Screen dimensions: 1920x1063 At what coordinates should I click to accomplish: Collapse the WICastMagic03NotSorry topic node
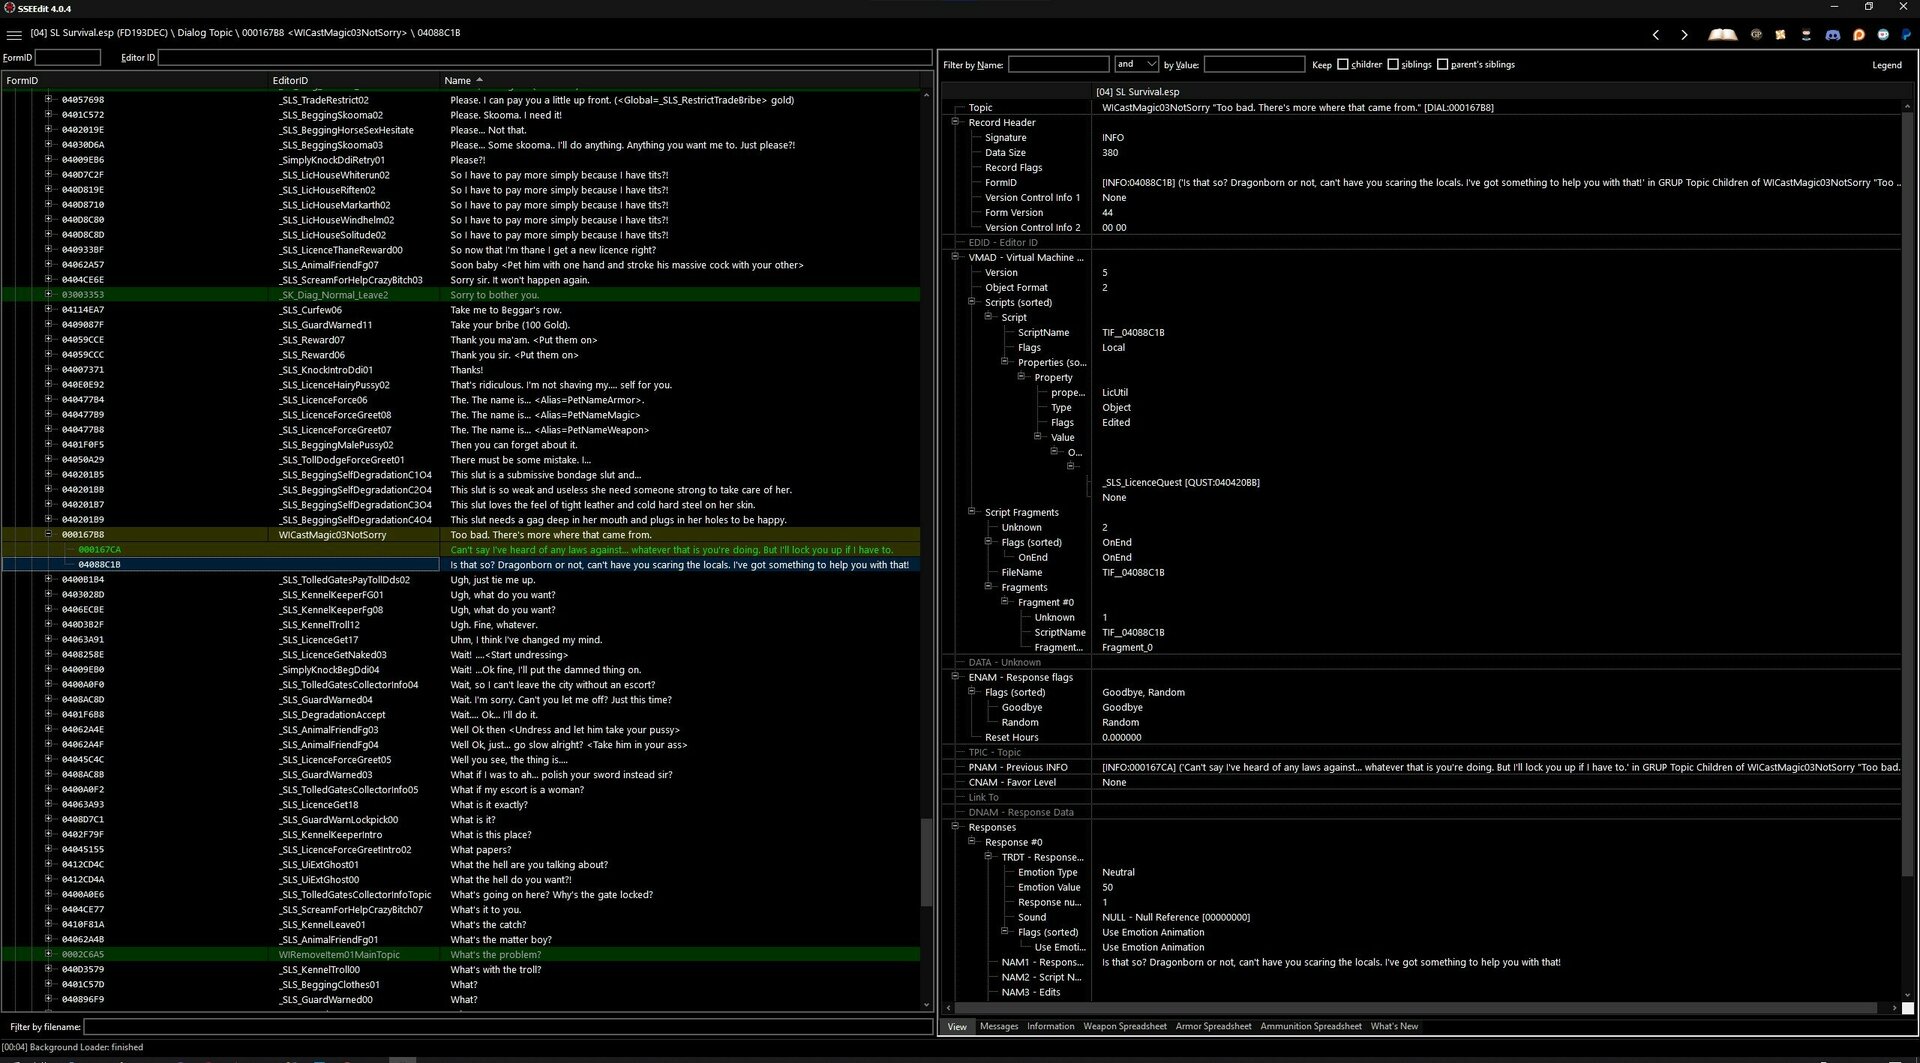pos(48,535)
